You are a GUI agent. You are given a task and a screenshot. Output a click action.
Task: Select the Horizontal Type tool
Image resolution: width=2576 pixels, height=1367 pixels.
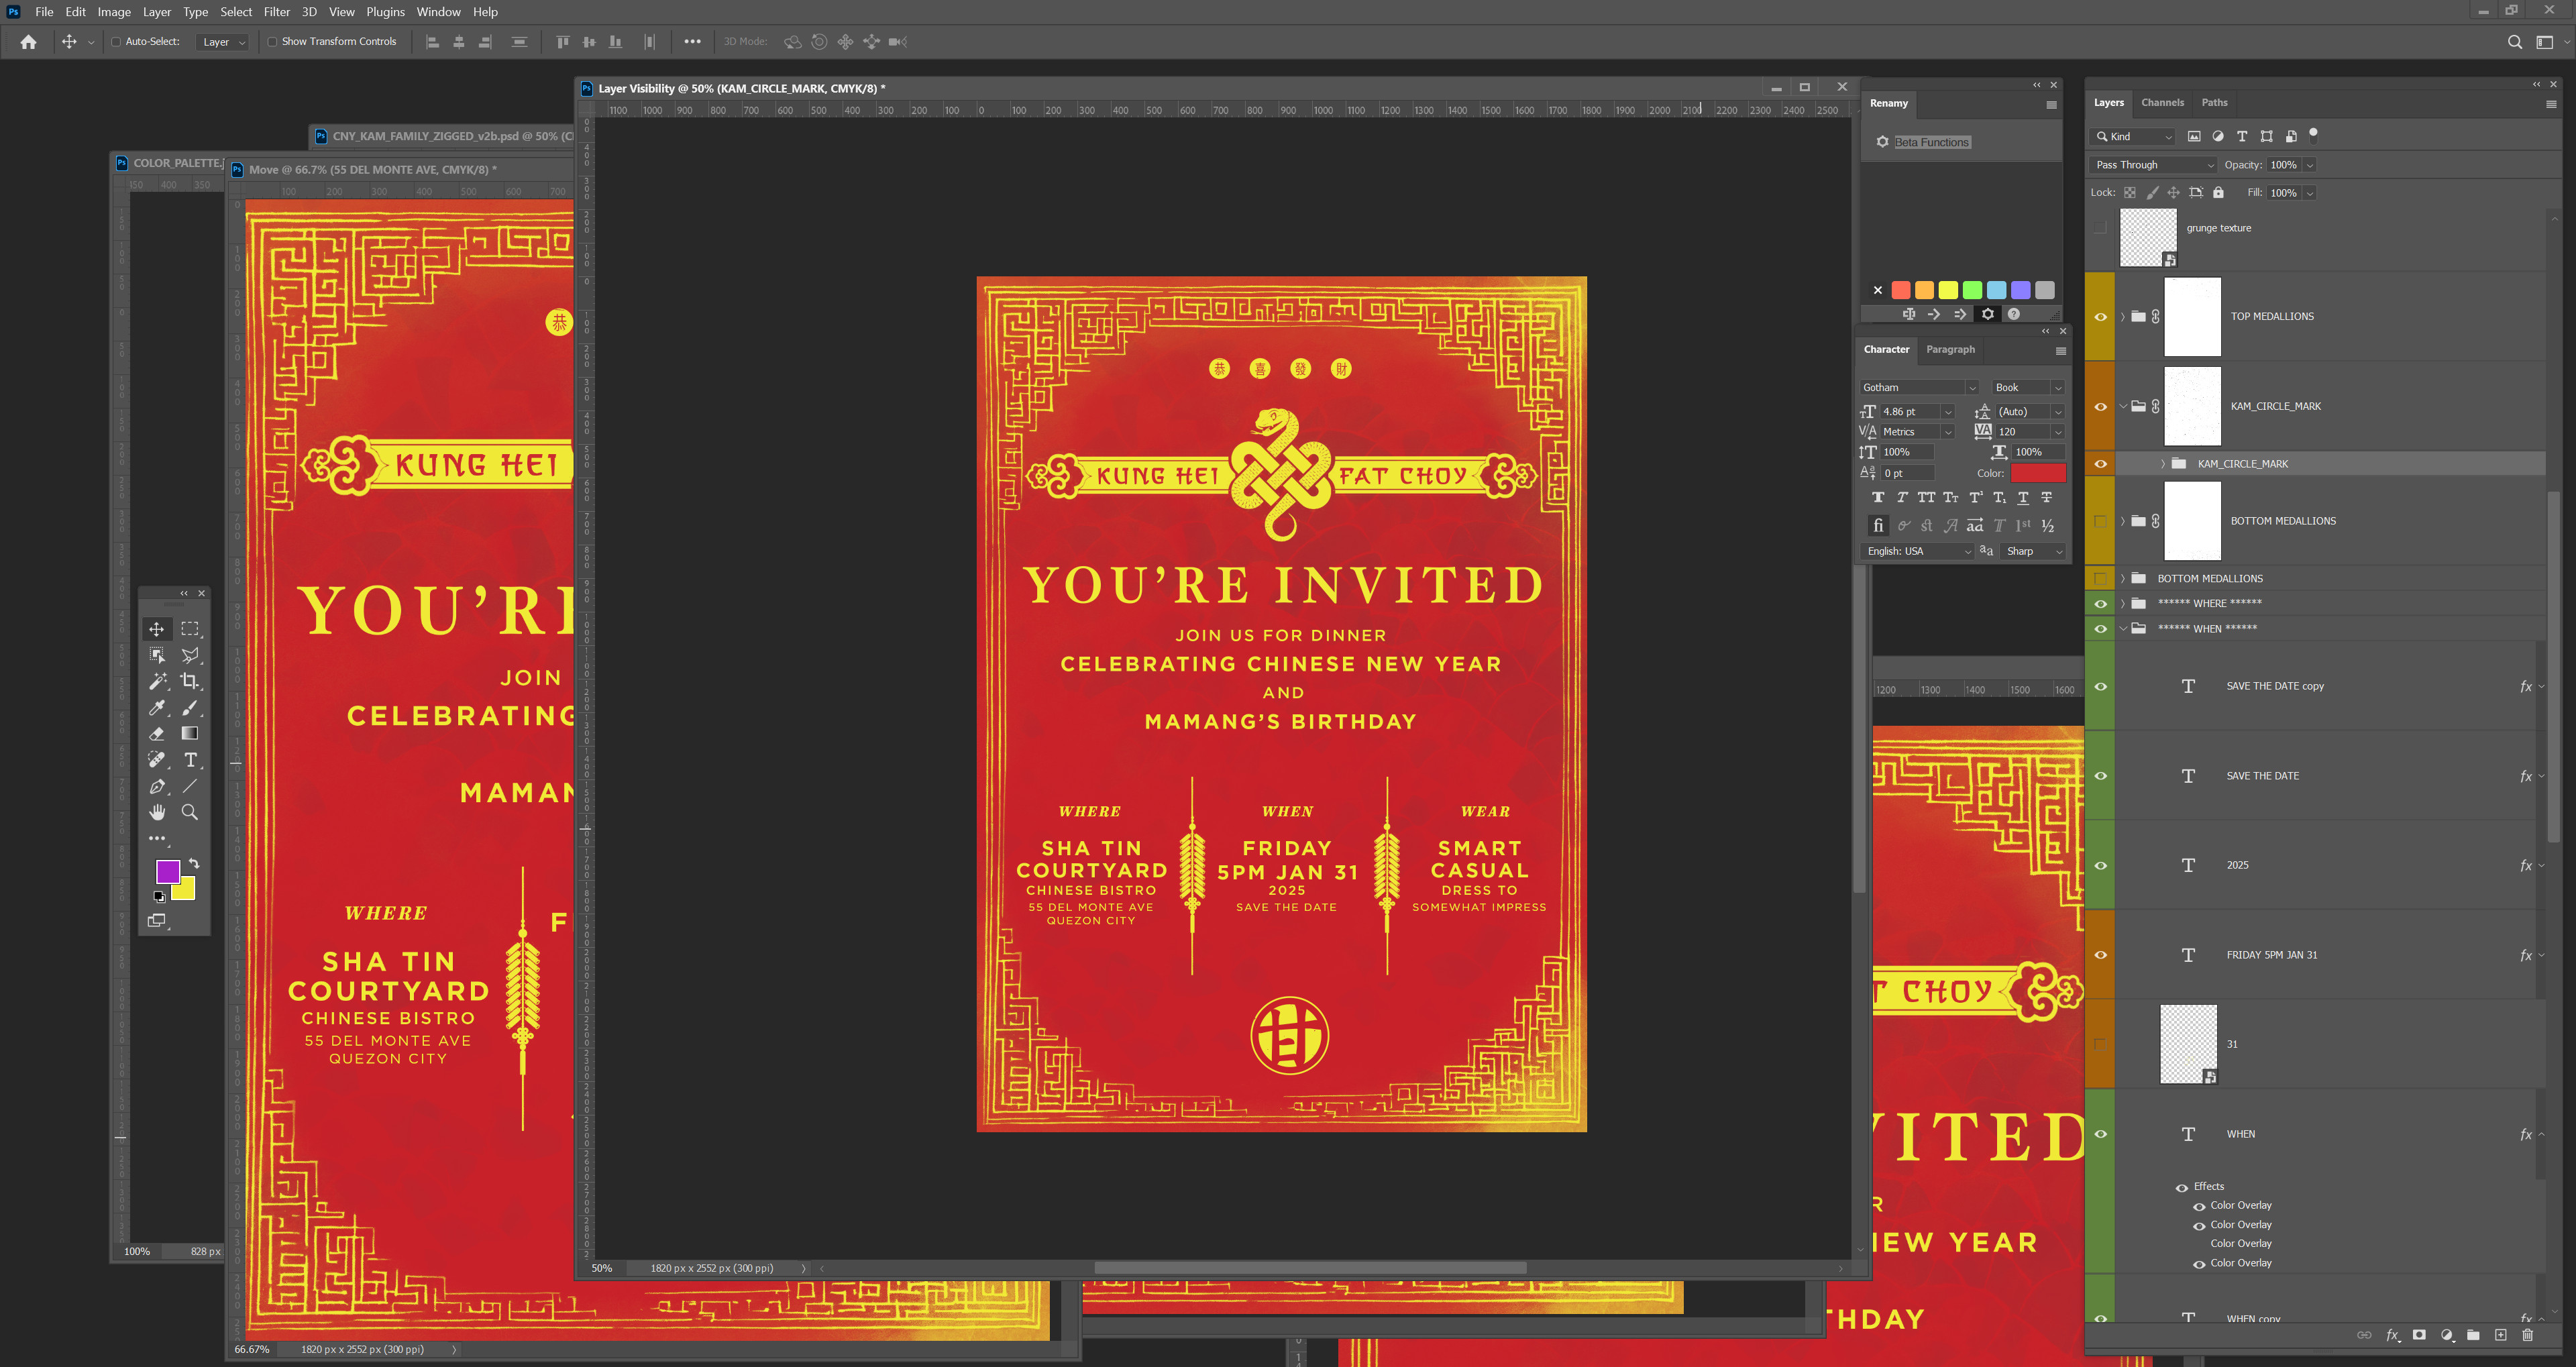[190, 760]
